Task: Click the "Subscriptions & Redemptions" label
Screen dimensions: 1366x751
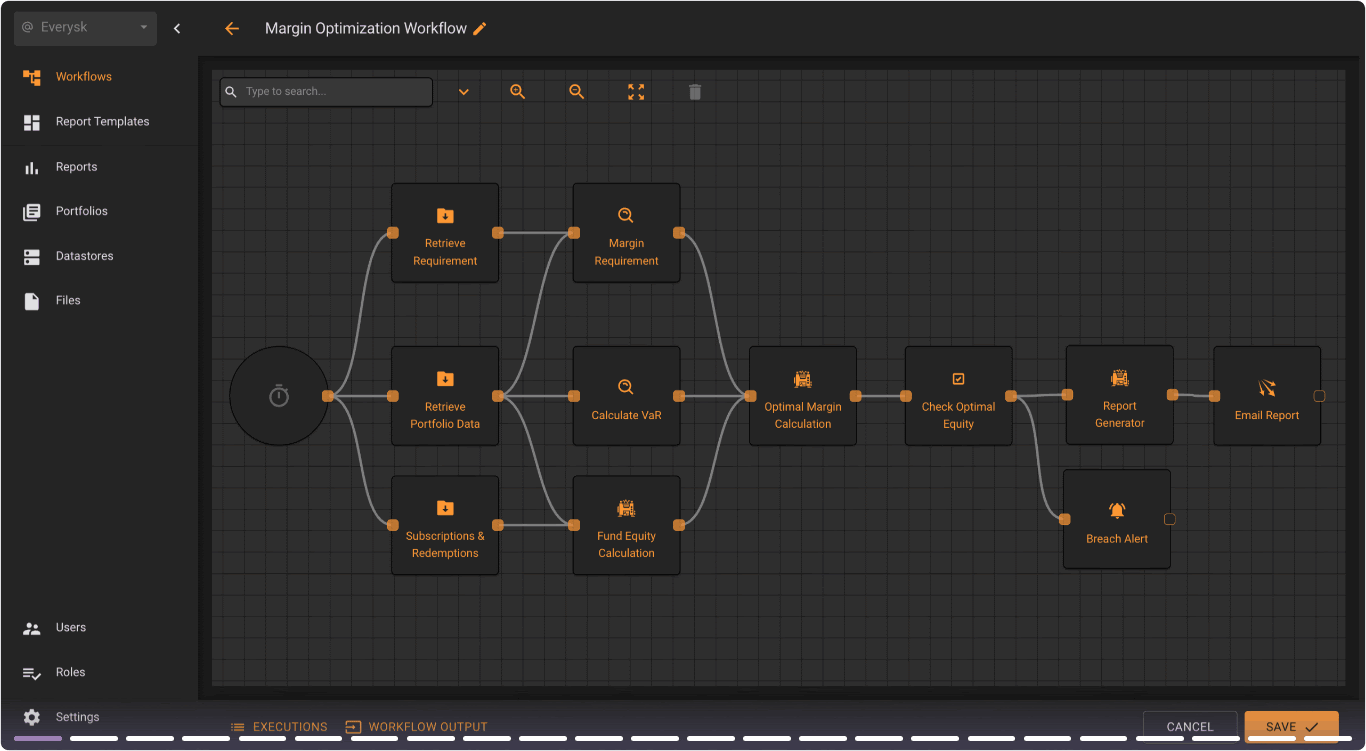Action: click(x=445, y=544)
